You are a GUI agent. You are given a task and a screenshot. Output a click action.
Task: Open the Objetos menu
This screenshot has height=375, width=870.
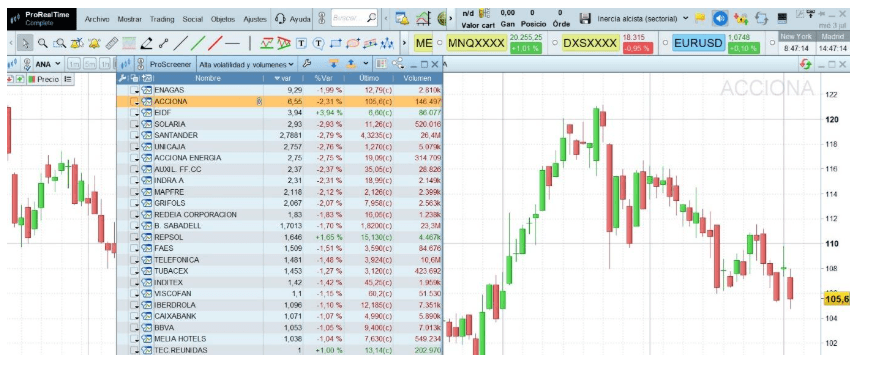[x=223, y=19]
